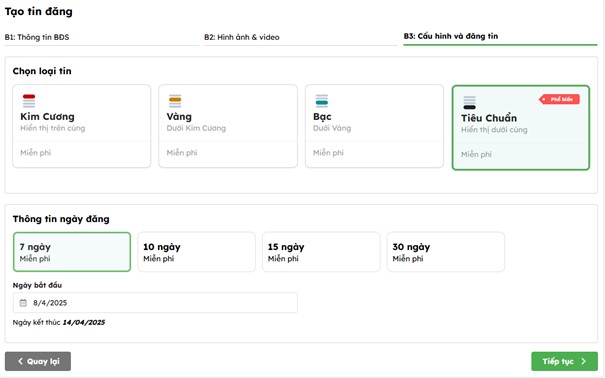The width and height of the screenshot is (605, 378).
Task: Click the right arrow on Tiếp tục
Action: pos(583,361)
